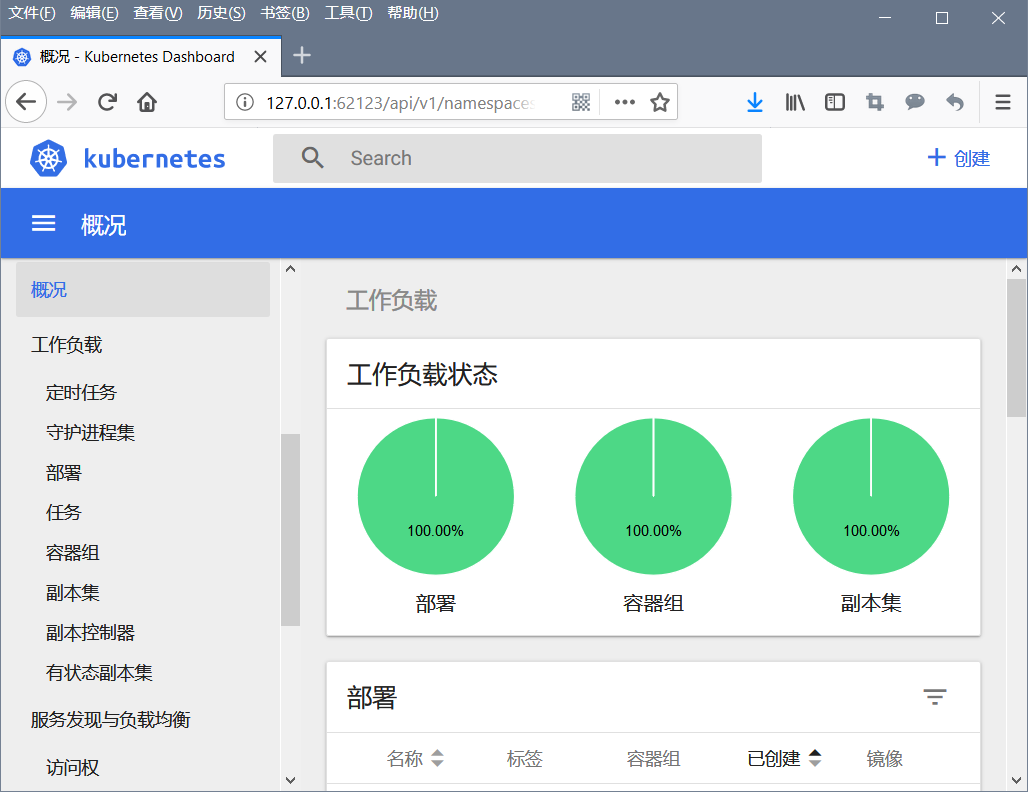This screenshot has width=1028, height=792.
Task: Open 服务发现与负载均衡 in the sidebar
Action: tap(110, 720)
